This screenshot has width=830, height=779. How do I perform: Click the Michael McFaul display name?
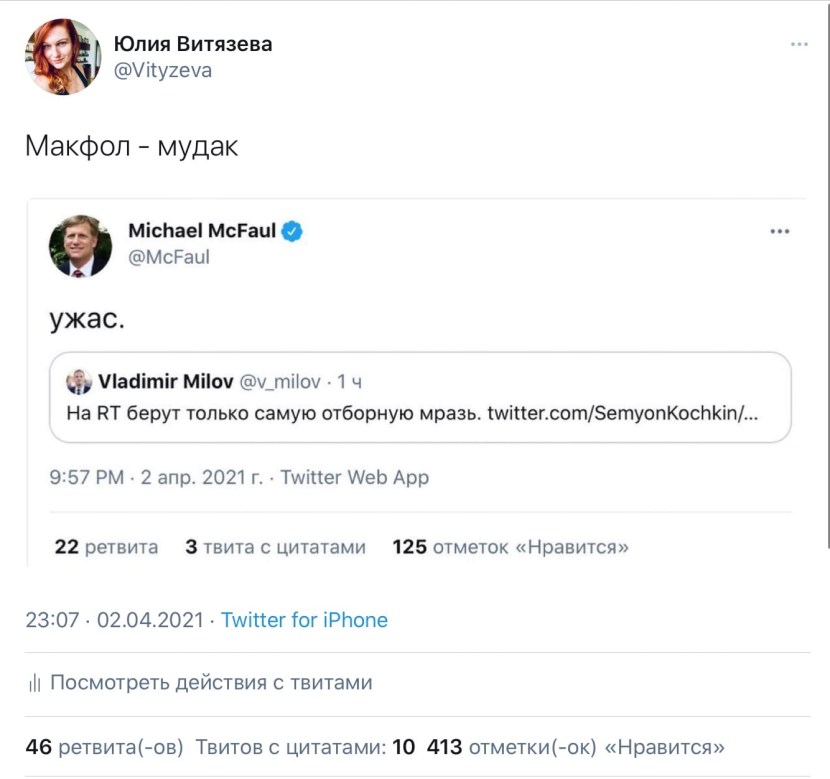tap(201, 231)
